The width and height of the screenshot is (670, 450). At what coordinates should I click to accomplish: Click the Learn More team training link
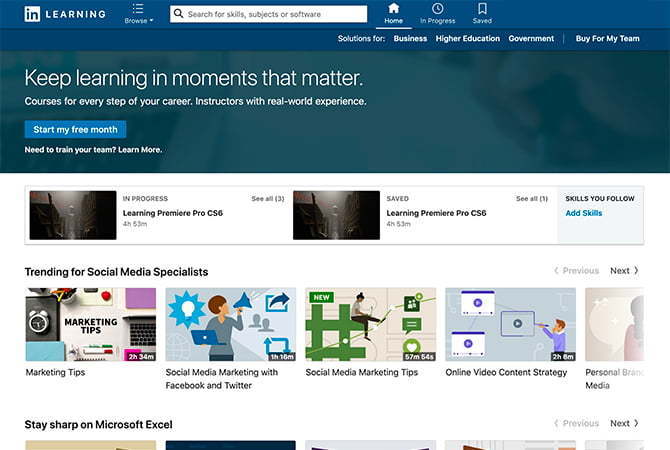tap(140, 150)
